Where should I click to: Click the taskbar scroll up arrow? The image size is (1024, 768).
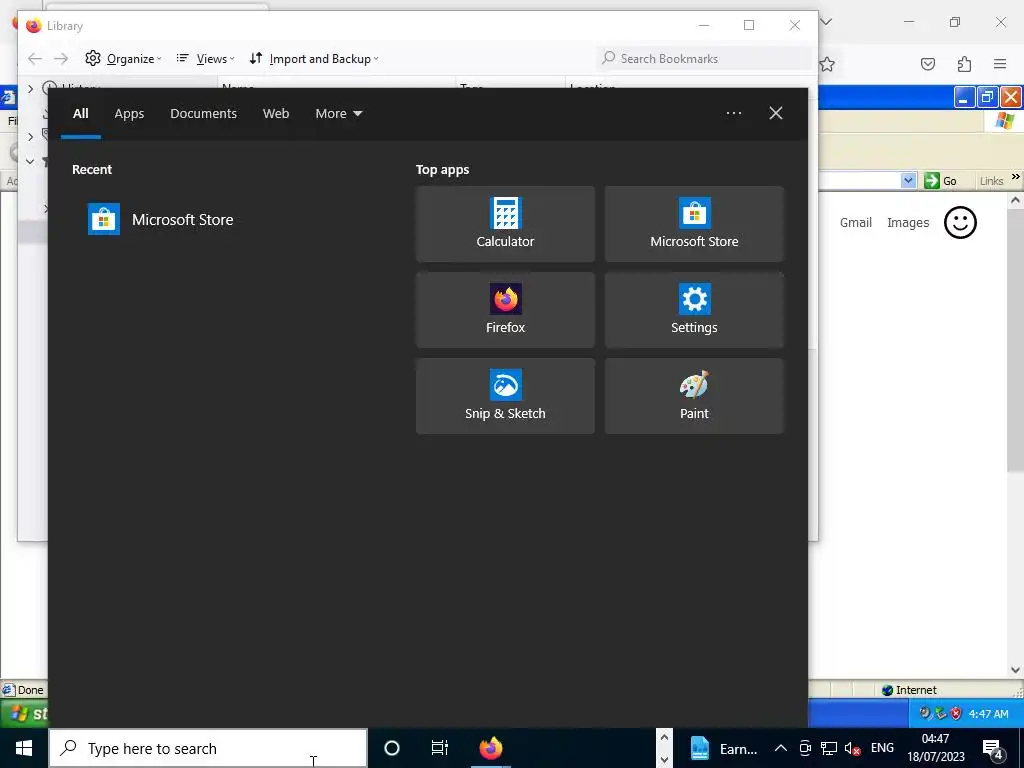[664, 738]
